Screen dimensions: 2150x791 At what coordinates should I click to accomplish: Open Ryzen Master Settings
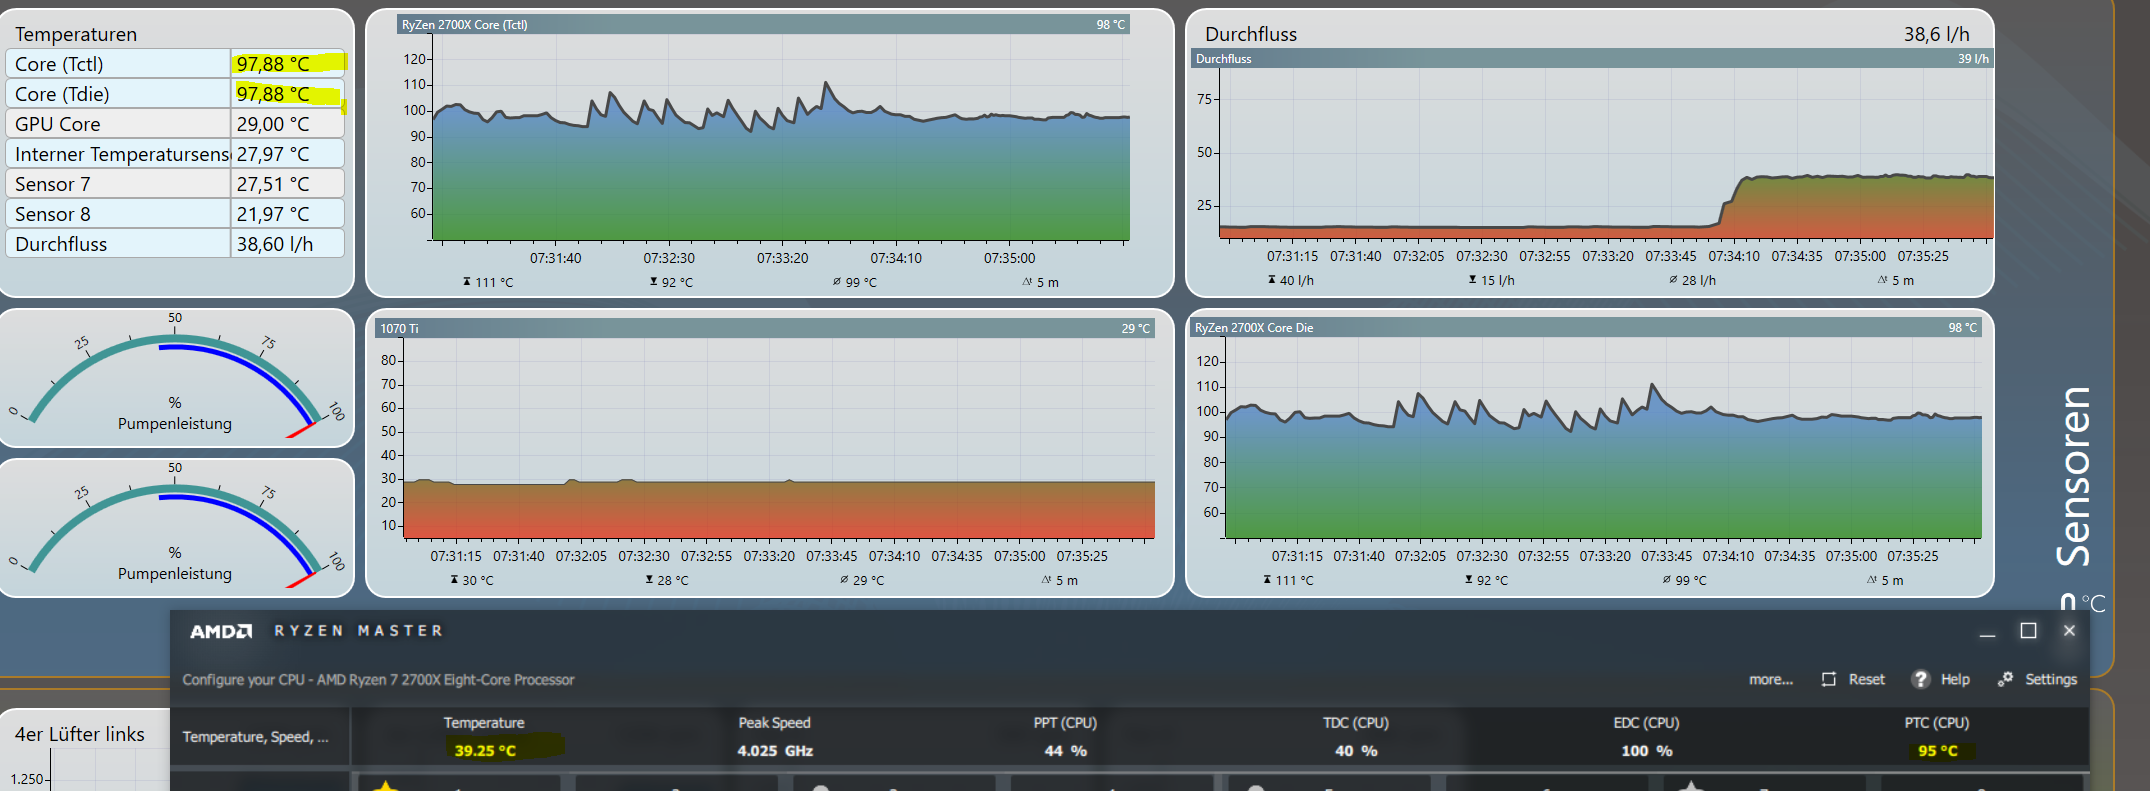pos(2037,679)
